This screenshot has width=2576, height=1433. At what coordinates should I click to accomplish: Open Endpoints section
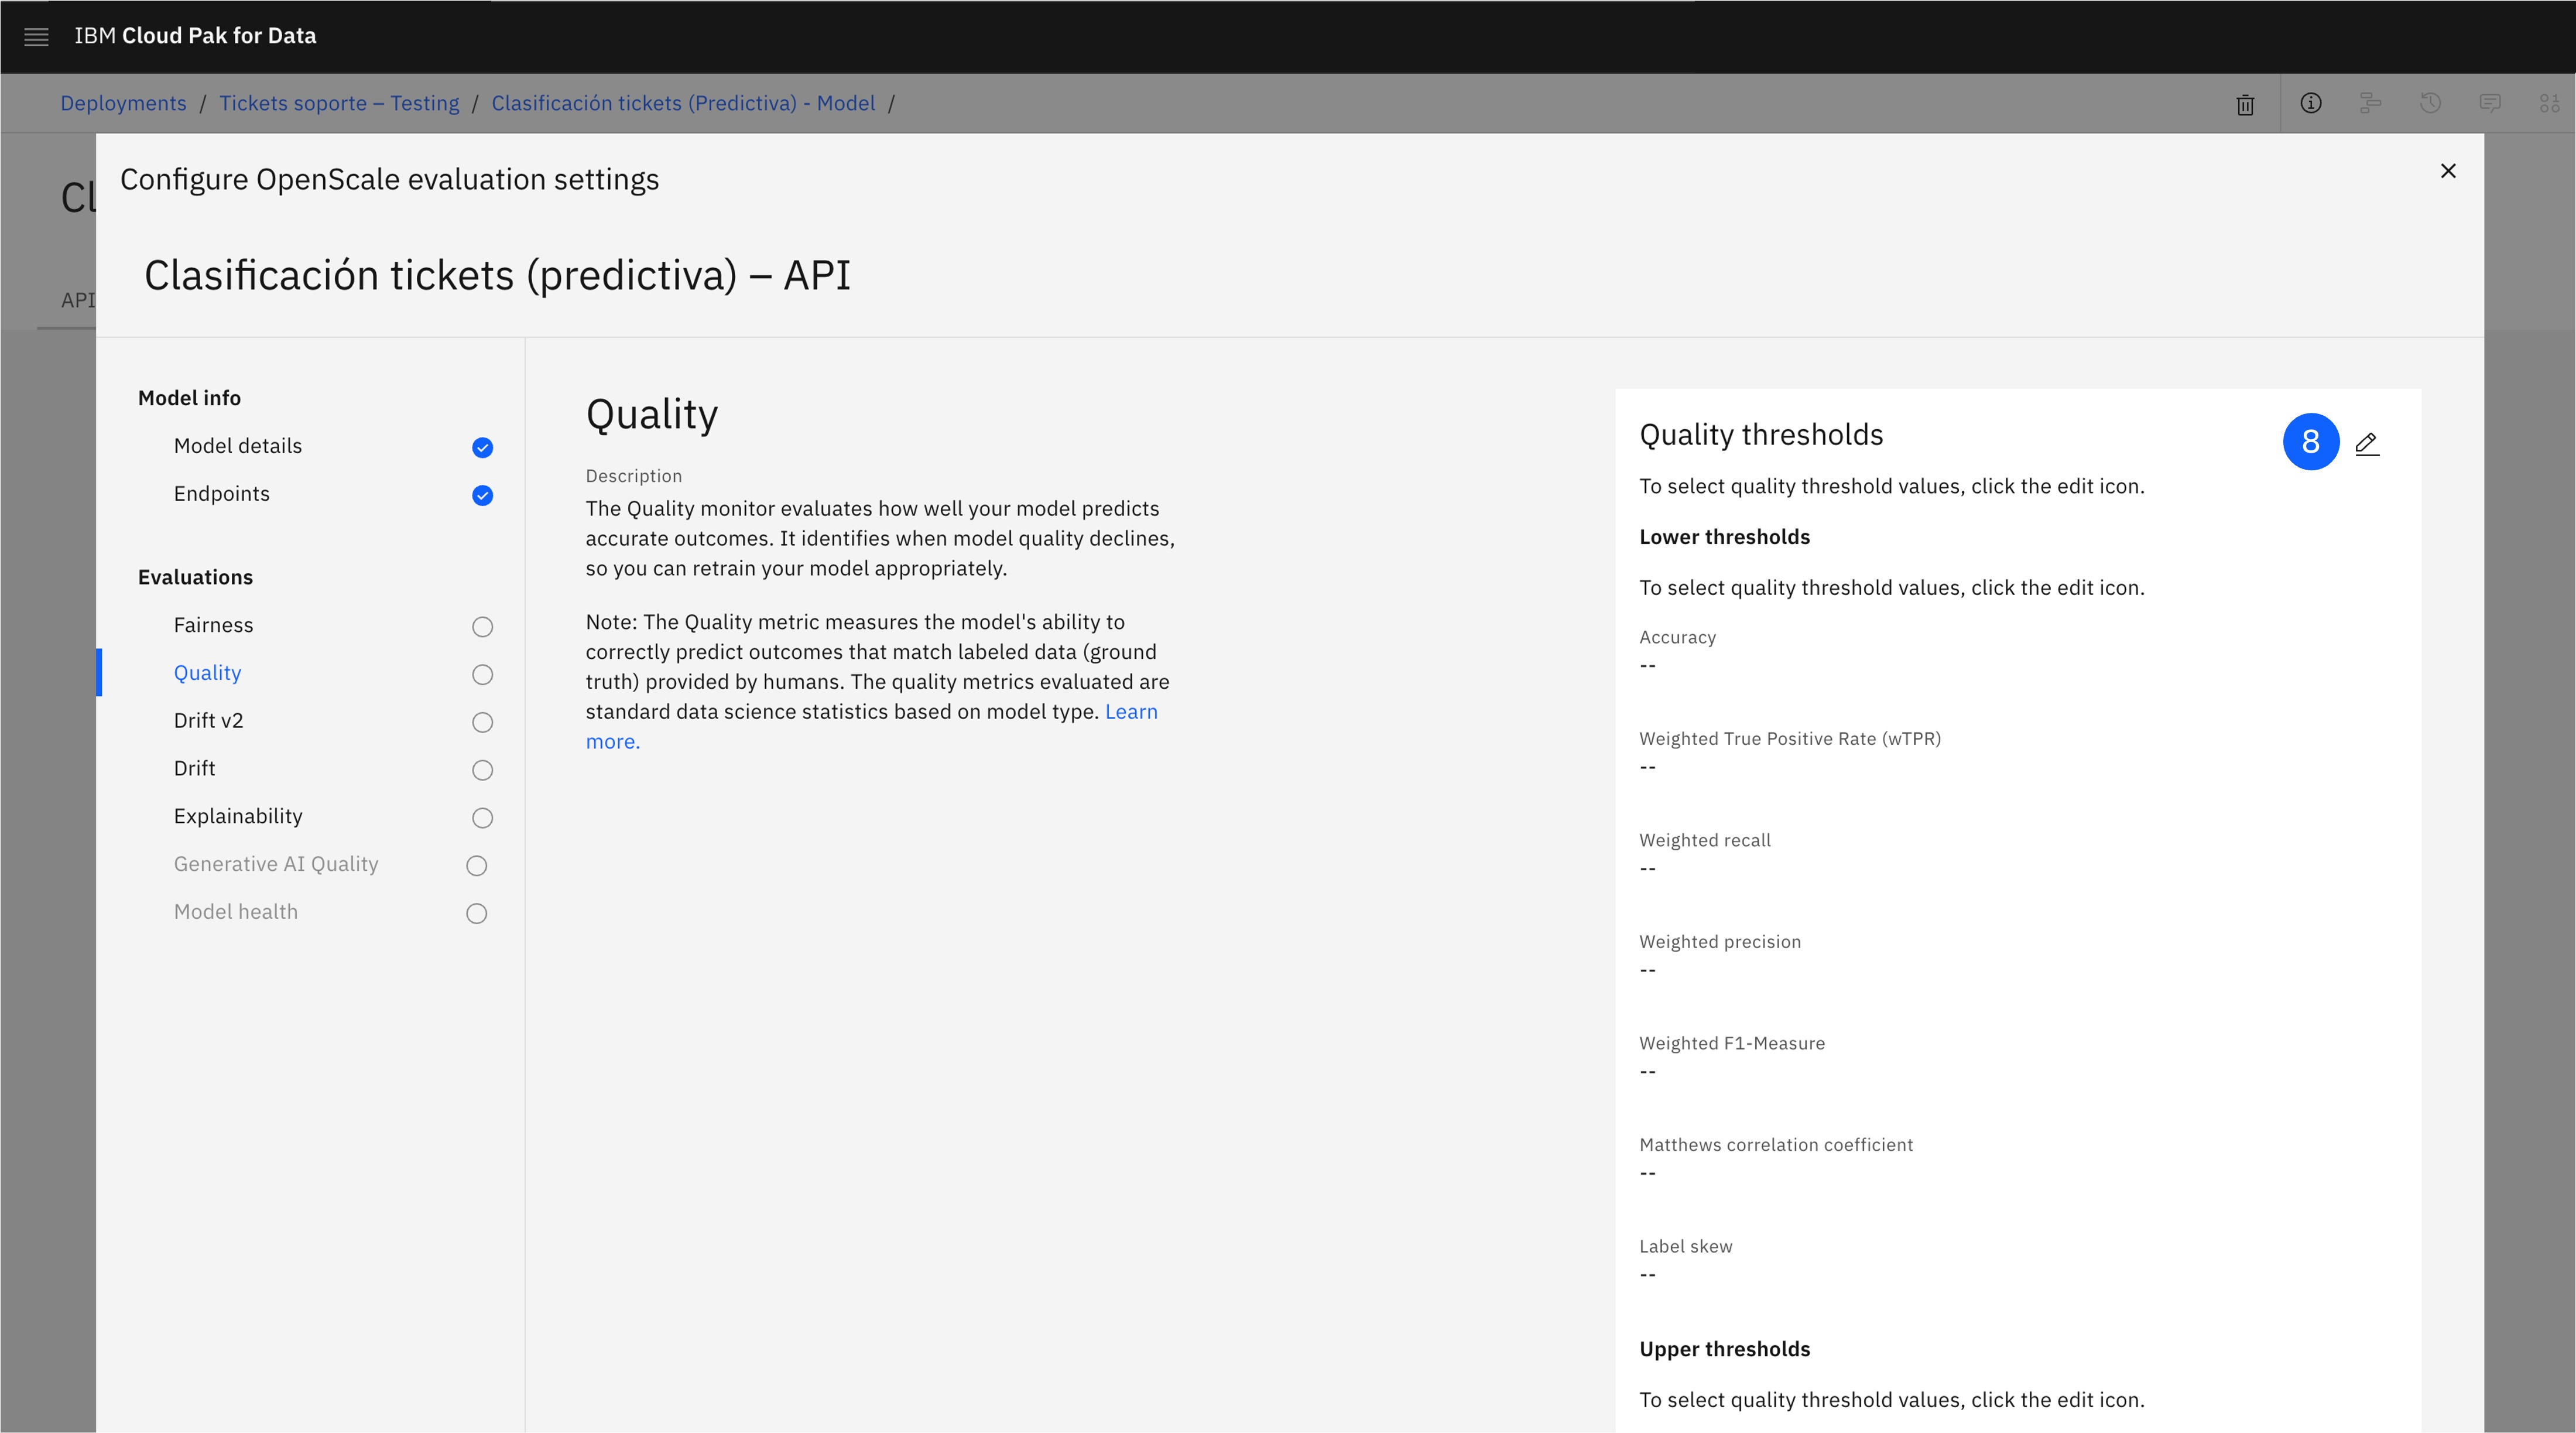pos(222,494)
